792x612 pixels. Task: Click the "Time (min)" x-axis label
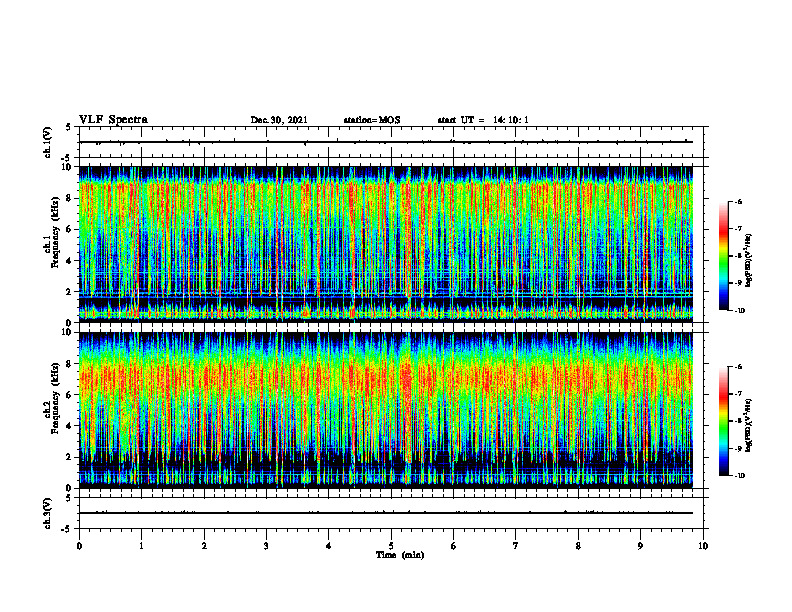400,555
